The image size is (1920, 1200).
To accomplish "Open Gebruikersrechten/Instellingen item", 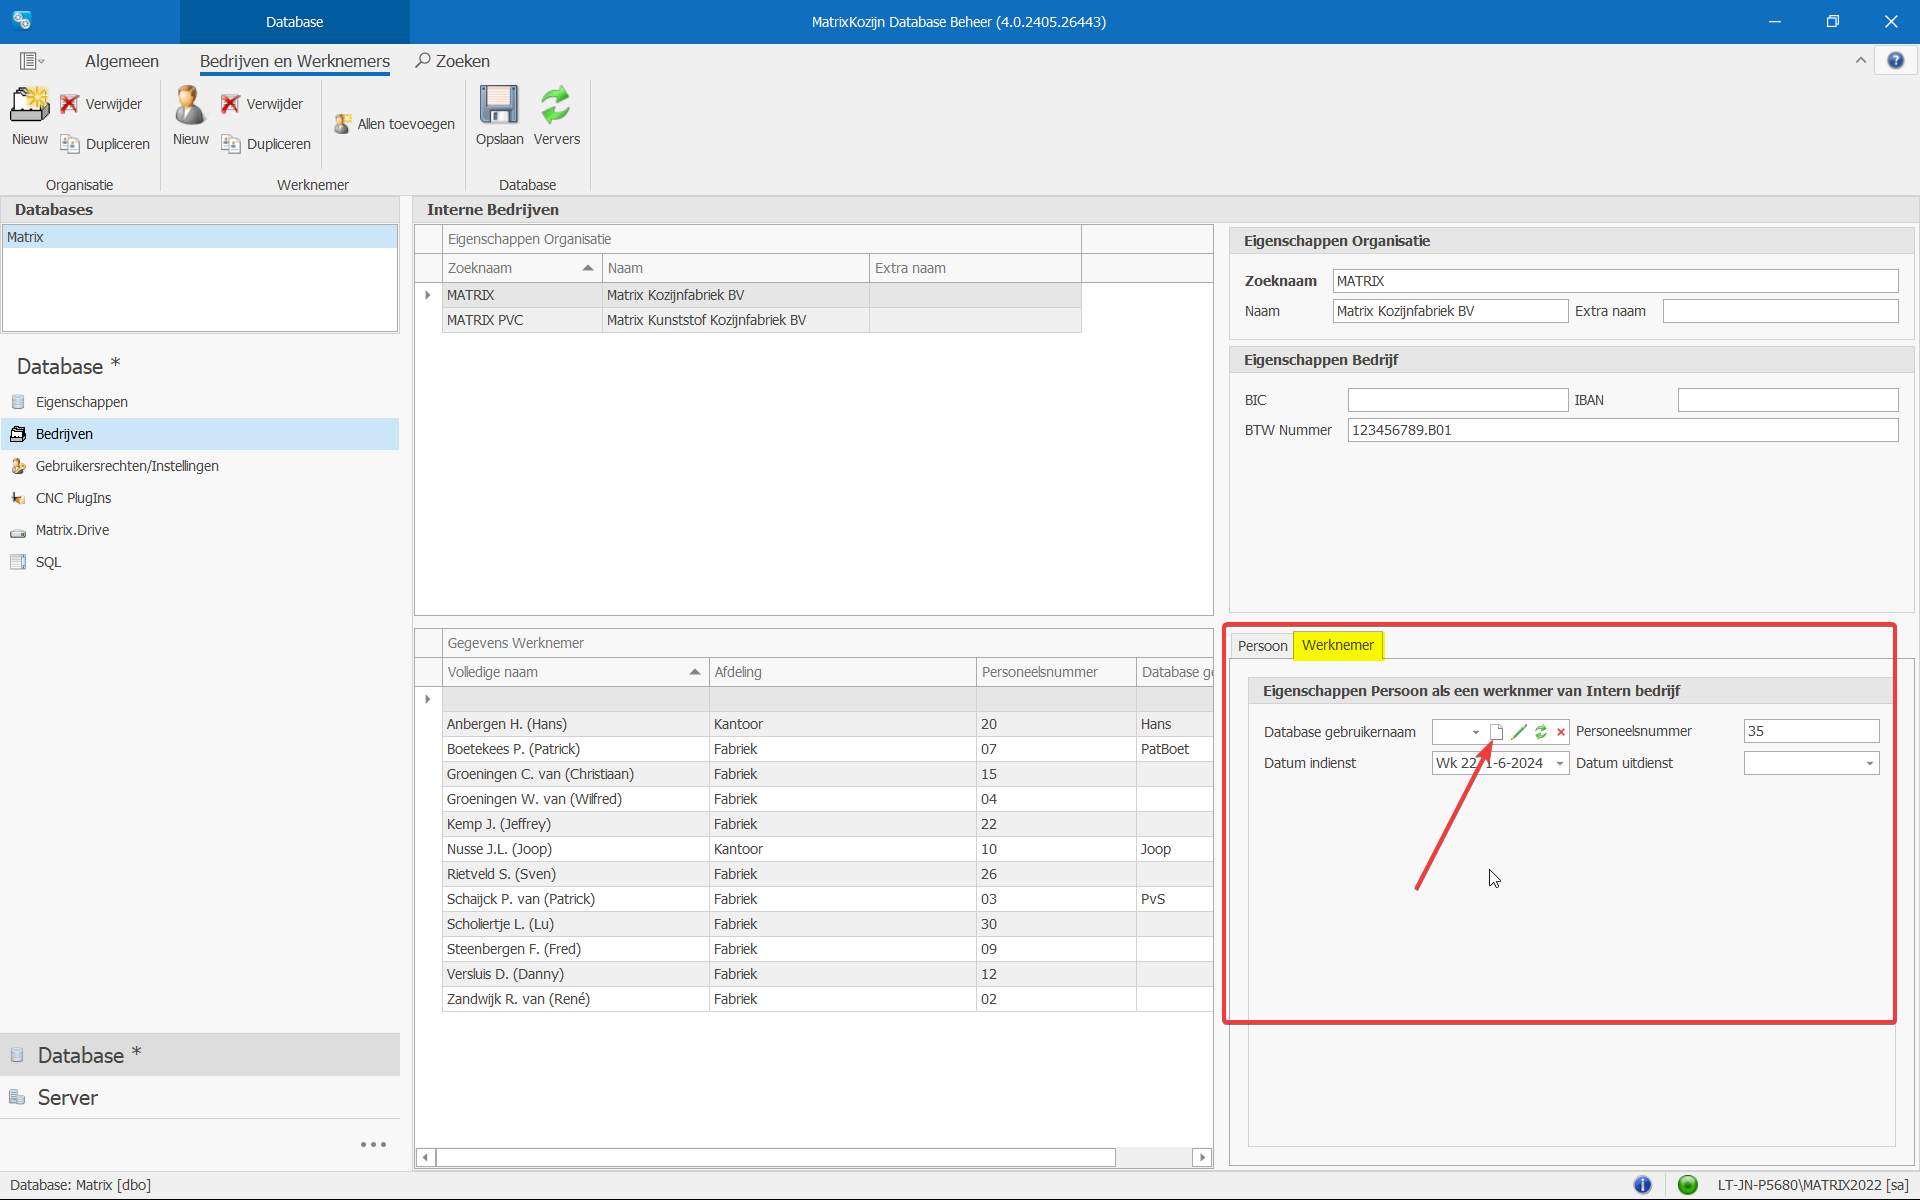I will (127, 466).
